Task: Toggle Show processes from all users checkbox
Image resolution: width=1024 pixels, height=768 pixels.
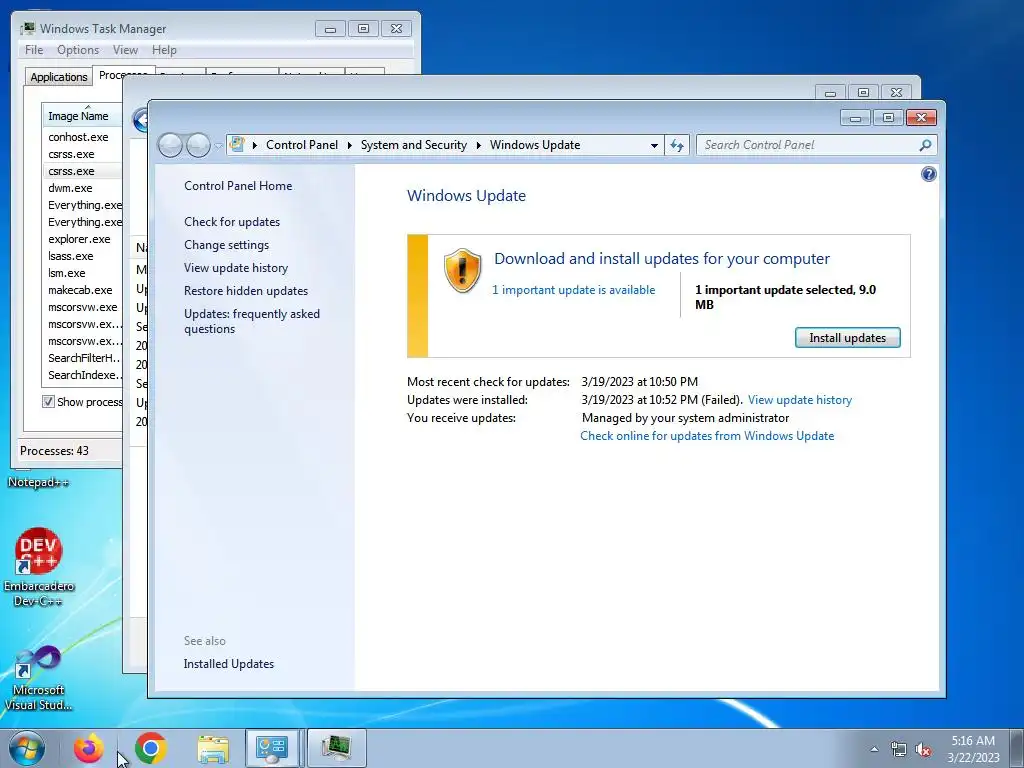Action: pyautogui.click(x=48, y=402)
